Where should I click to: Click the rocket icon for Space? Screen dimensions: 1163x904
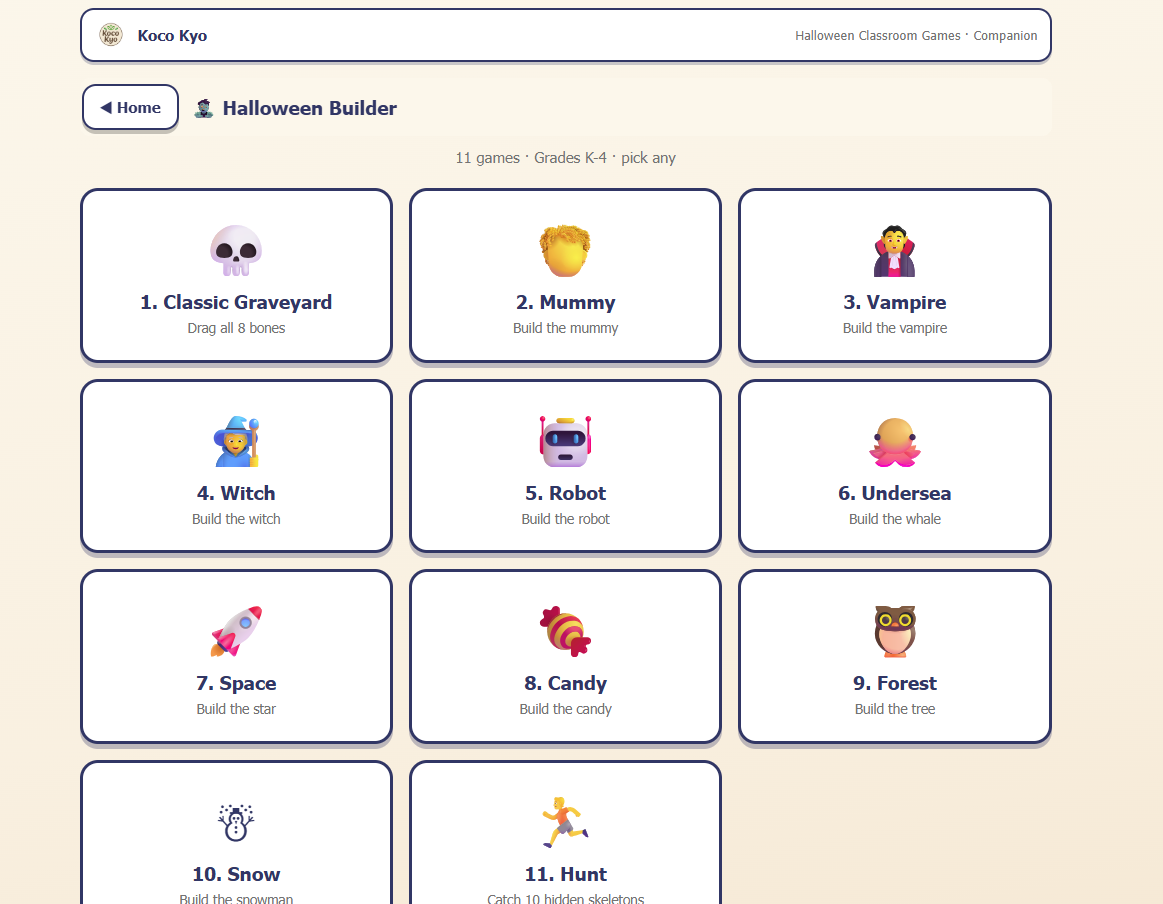(236, 631)
